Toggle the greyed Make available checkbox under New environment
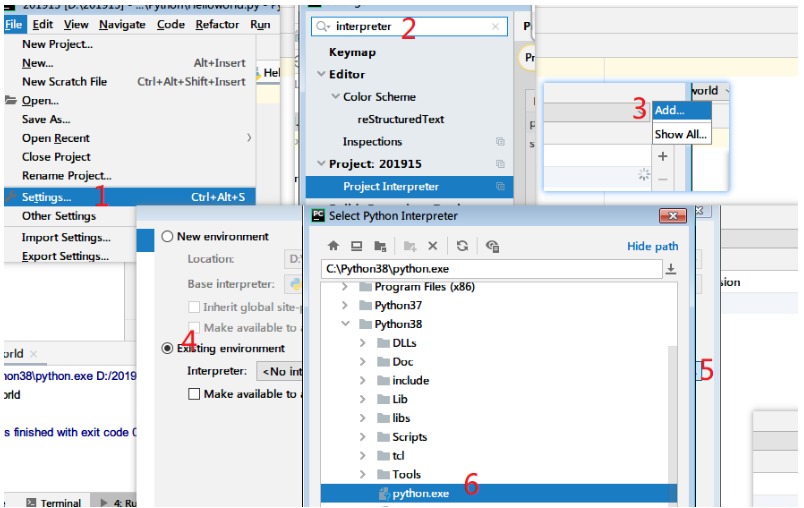804x508 pixels. (194, 328)
